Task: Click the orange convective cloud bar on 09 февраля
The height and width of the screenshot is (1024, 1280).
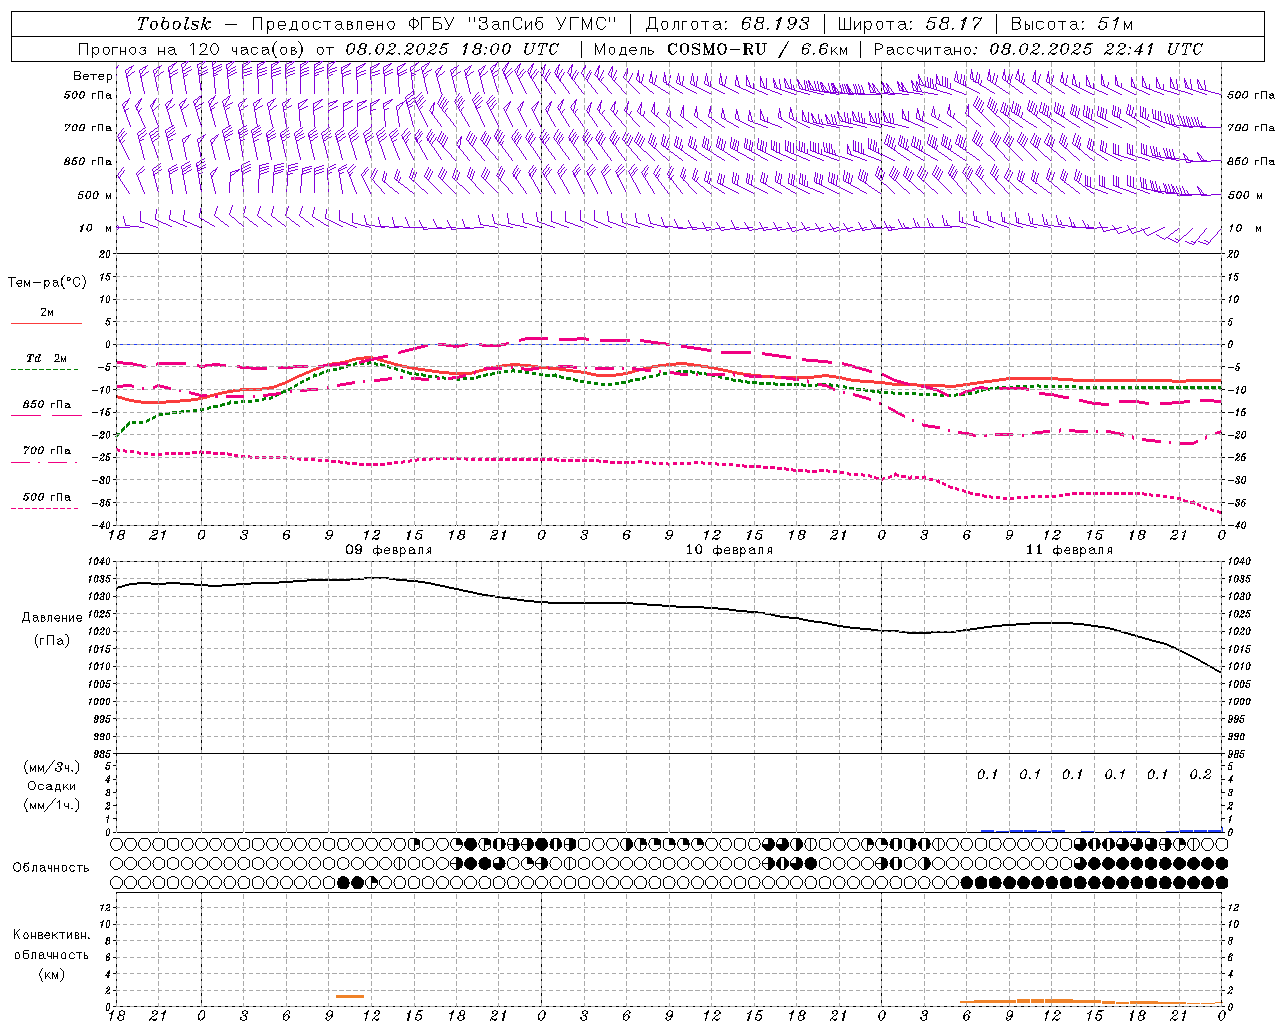Action: (x=350, y=996)
